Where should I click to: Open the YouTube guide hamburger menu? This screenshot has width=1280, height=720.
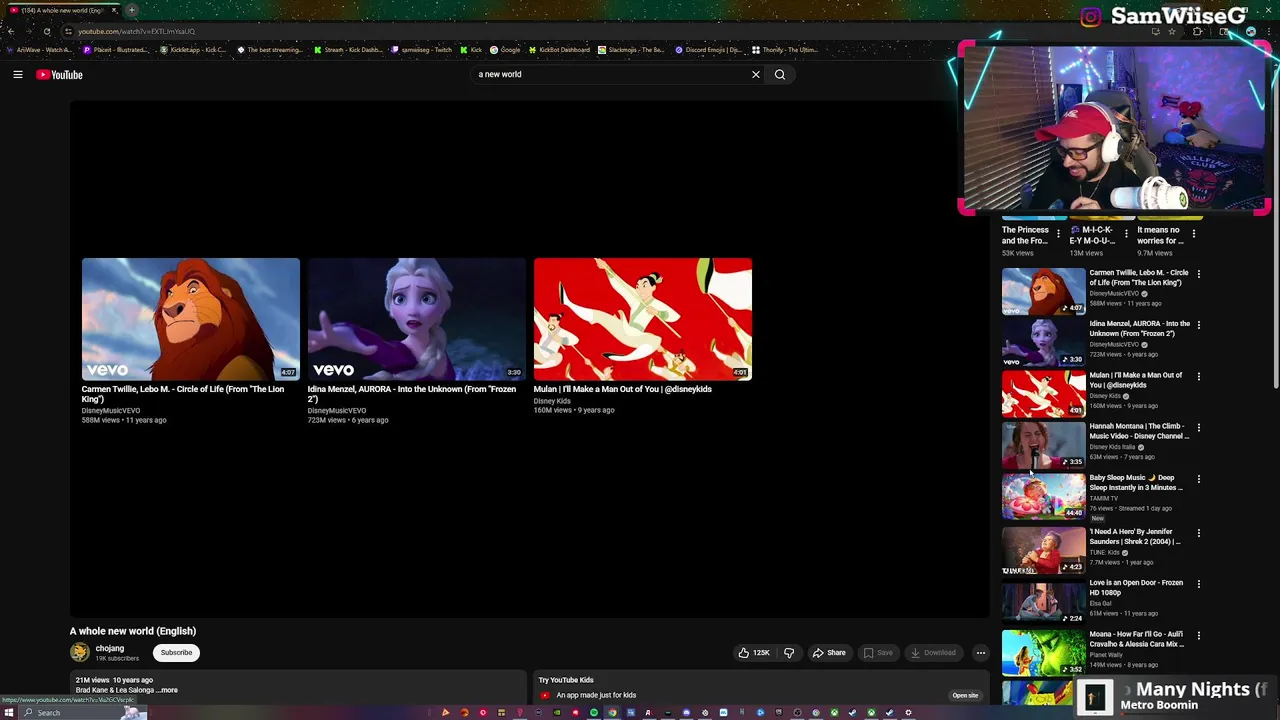tap(18, 74)
